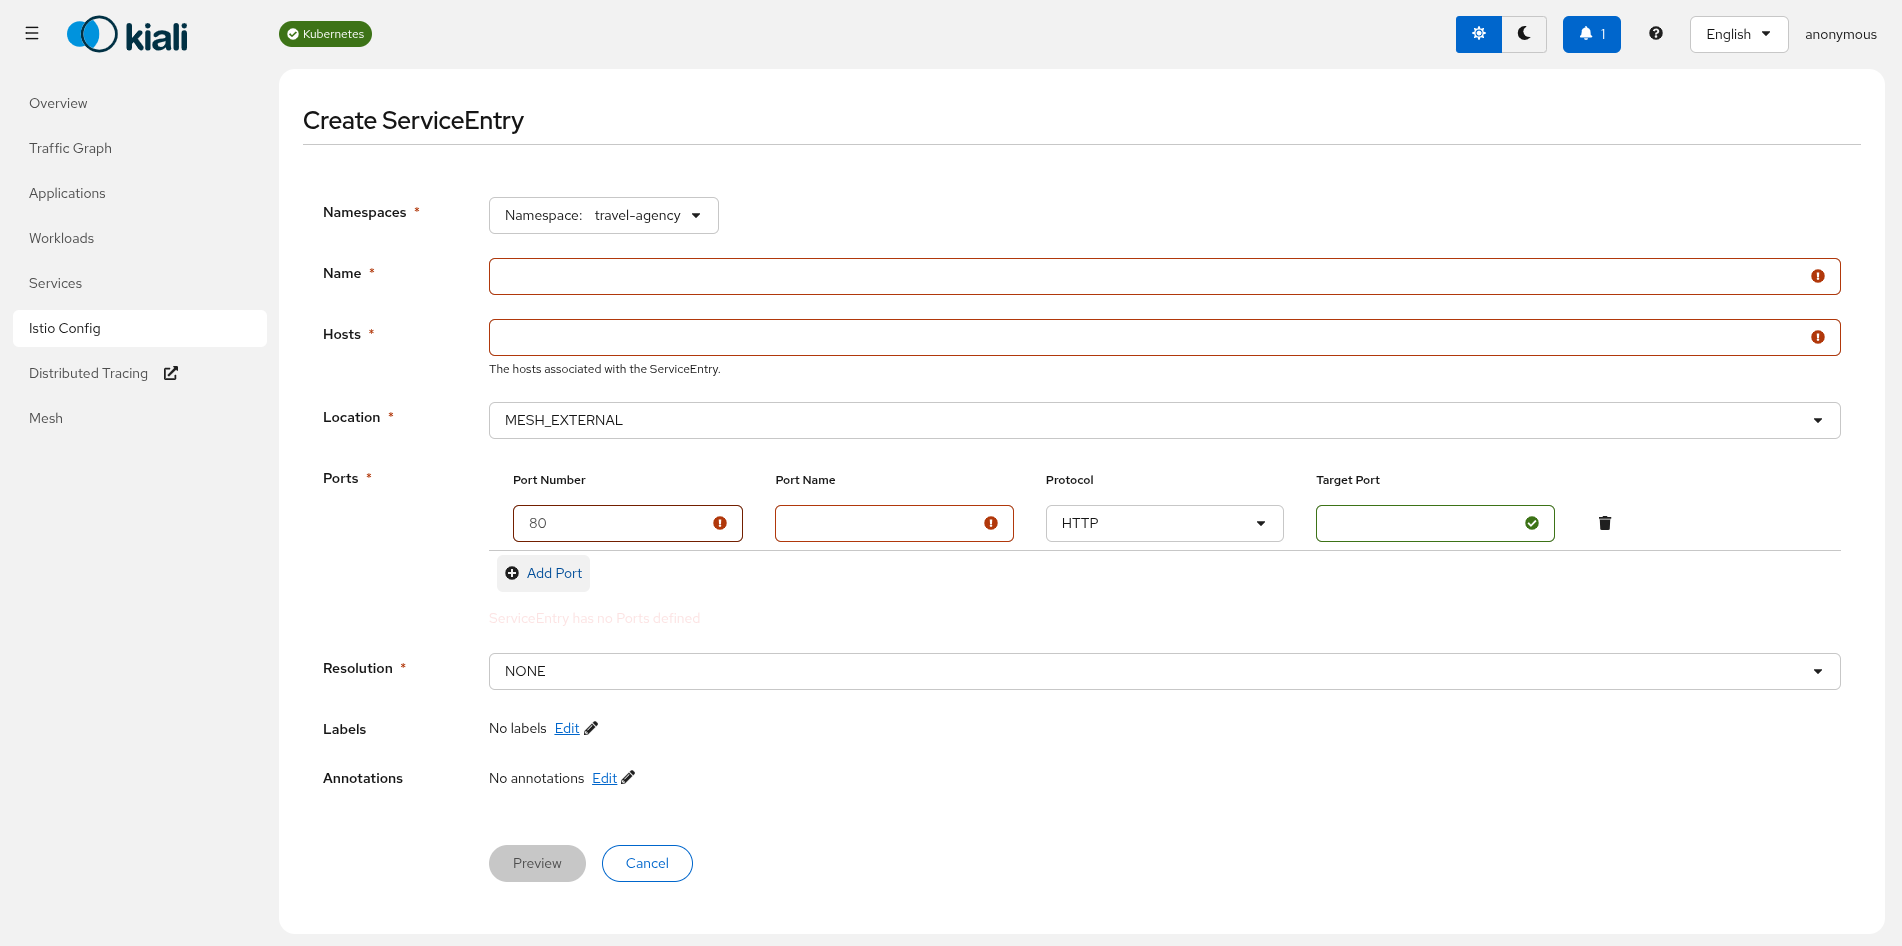Click the help question mark icon
The width and height of the screenshot is (1902, 946).
click(x=1655, y=33)
